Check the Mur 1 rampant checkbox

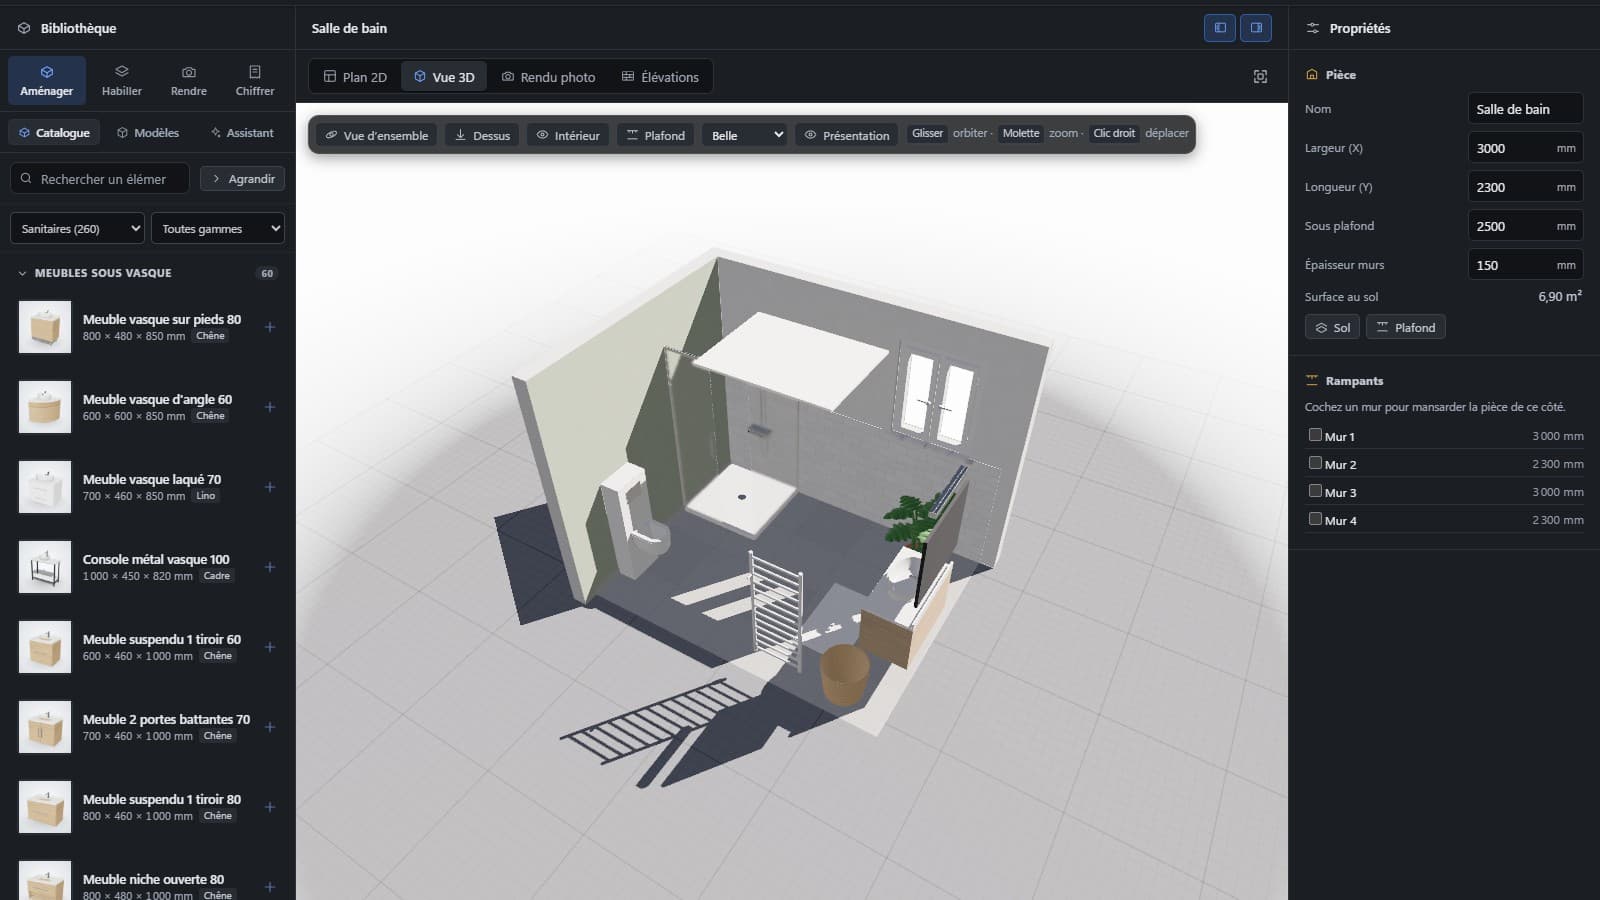pyautogui.click(x=1315, y=435)
